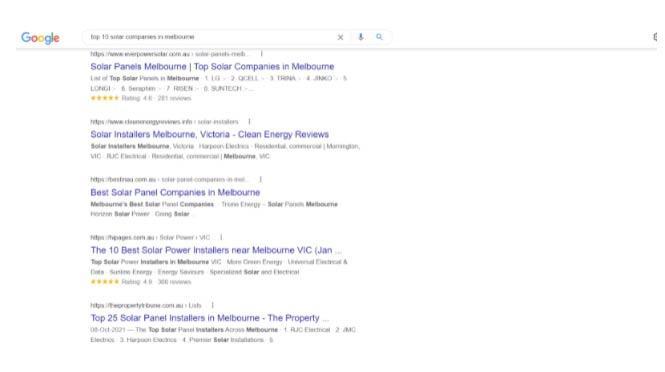Viewport: 665px width, 372px height.
Task: Open the more options menu beside the bestinau URL
Action: [x=260, y=179]
